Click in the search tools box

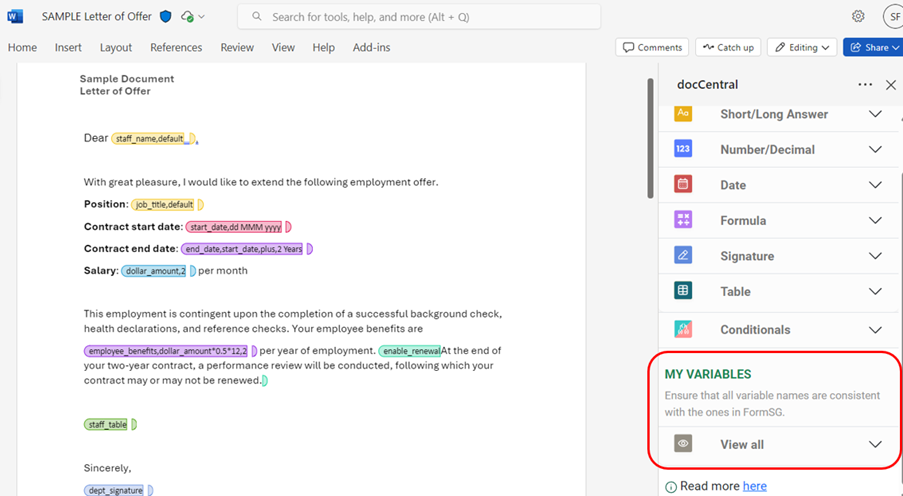coord(420,17)
